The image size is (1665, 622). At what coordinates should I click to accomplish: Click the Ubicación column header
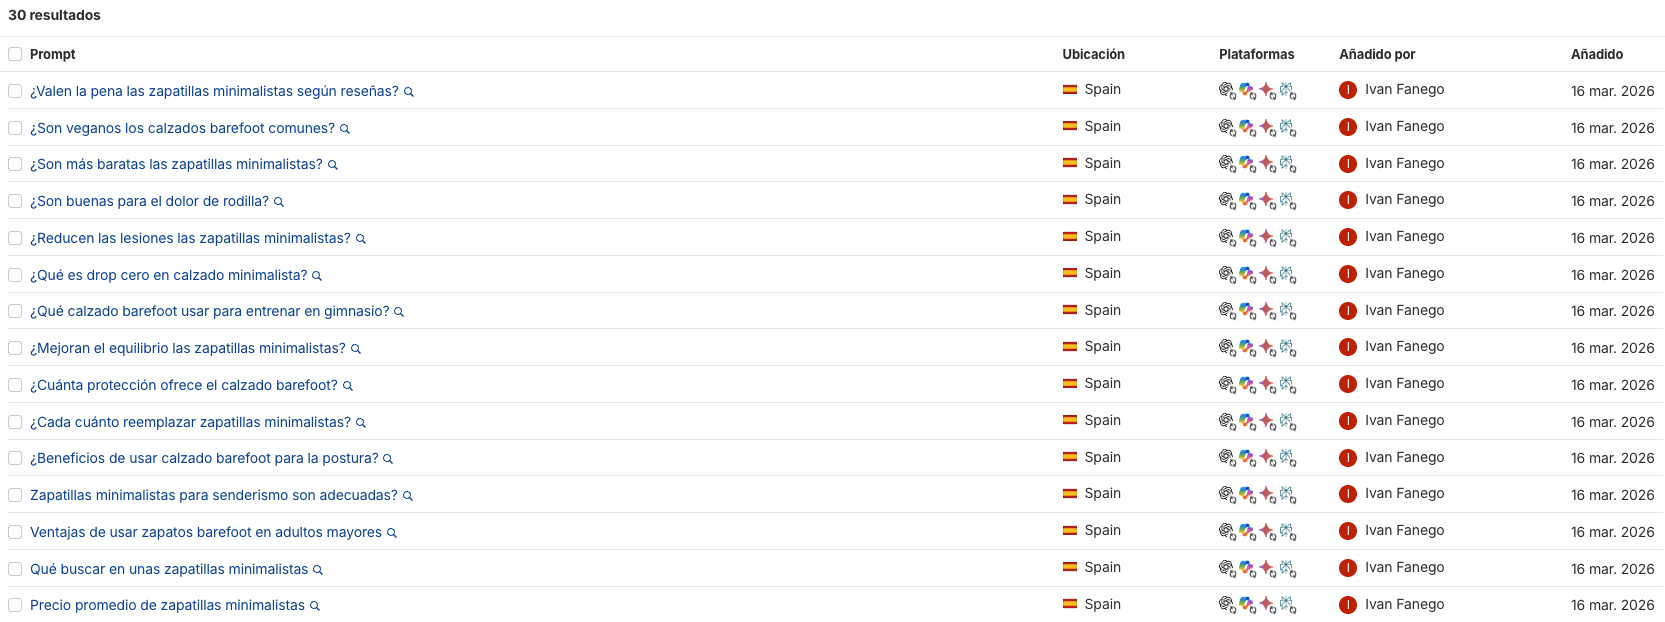(1094, 54)
